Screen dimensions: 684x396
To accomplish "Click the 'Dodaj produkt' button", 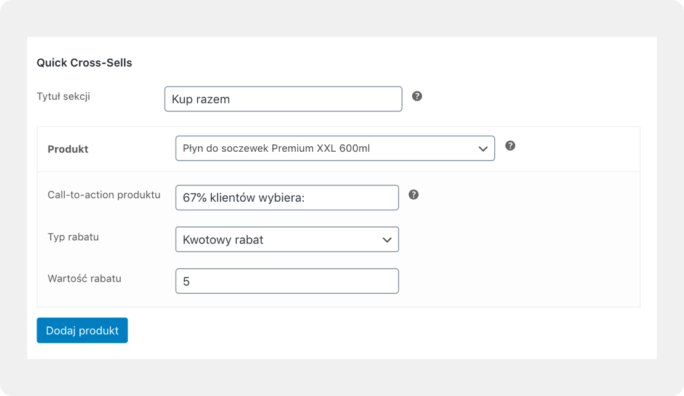I will pyautogui.click(x=82, y=330).
